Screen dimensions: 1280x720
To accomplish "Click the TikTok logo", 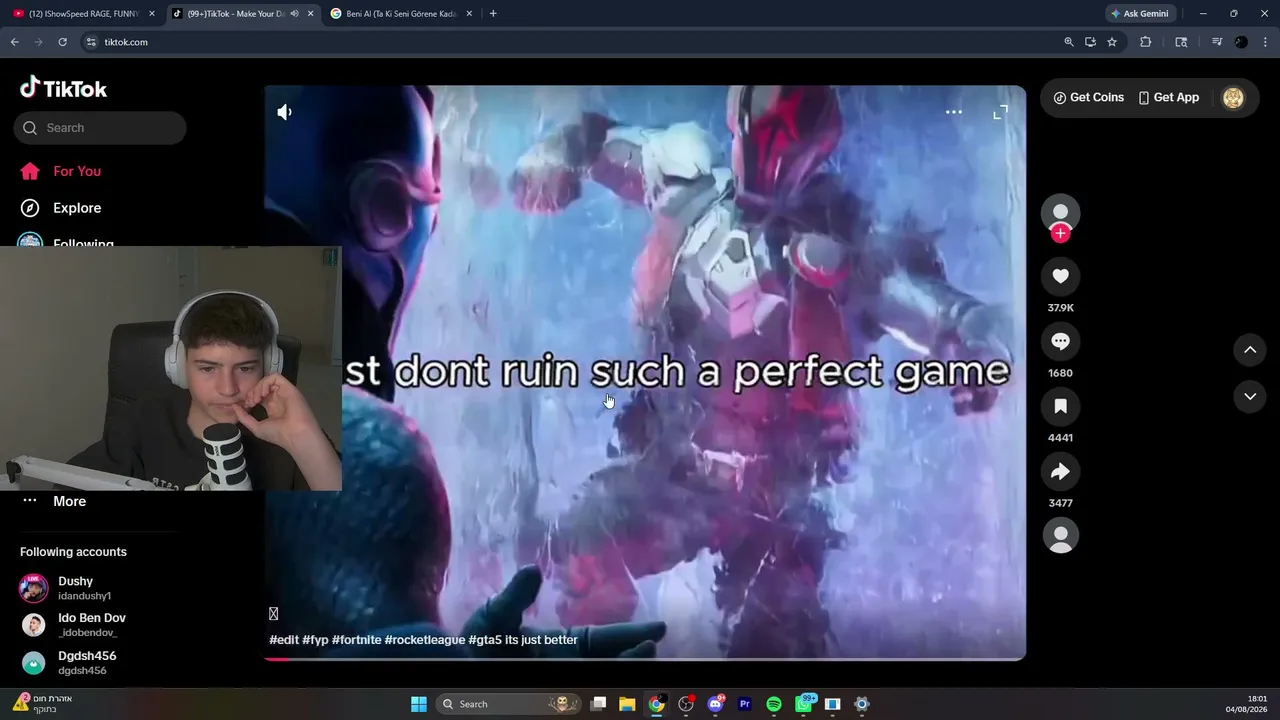I will (63, 88).
